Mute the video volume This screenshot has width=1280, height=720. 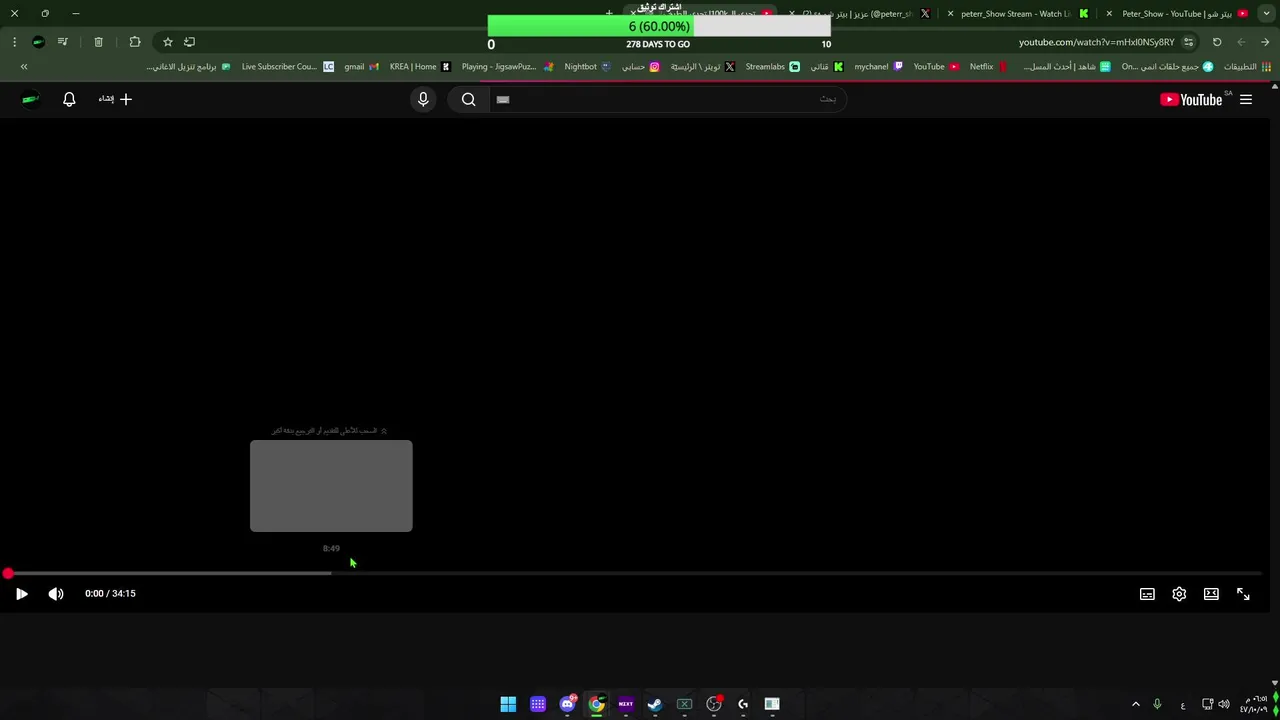[x=56, y=594]
